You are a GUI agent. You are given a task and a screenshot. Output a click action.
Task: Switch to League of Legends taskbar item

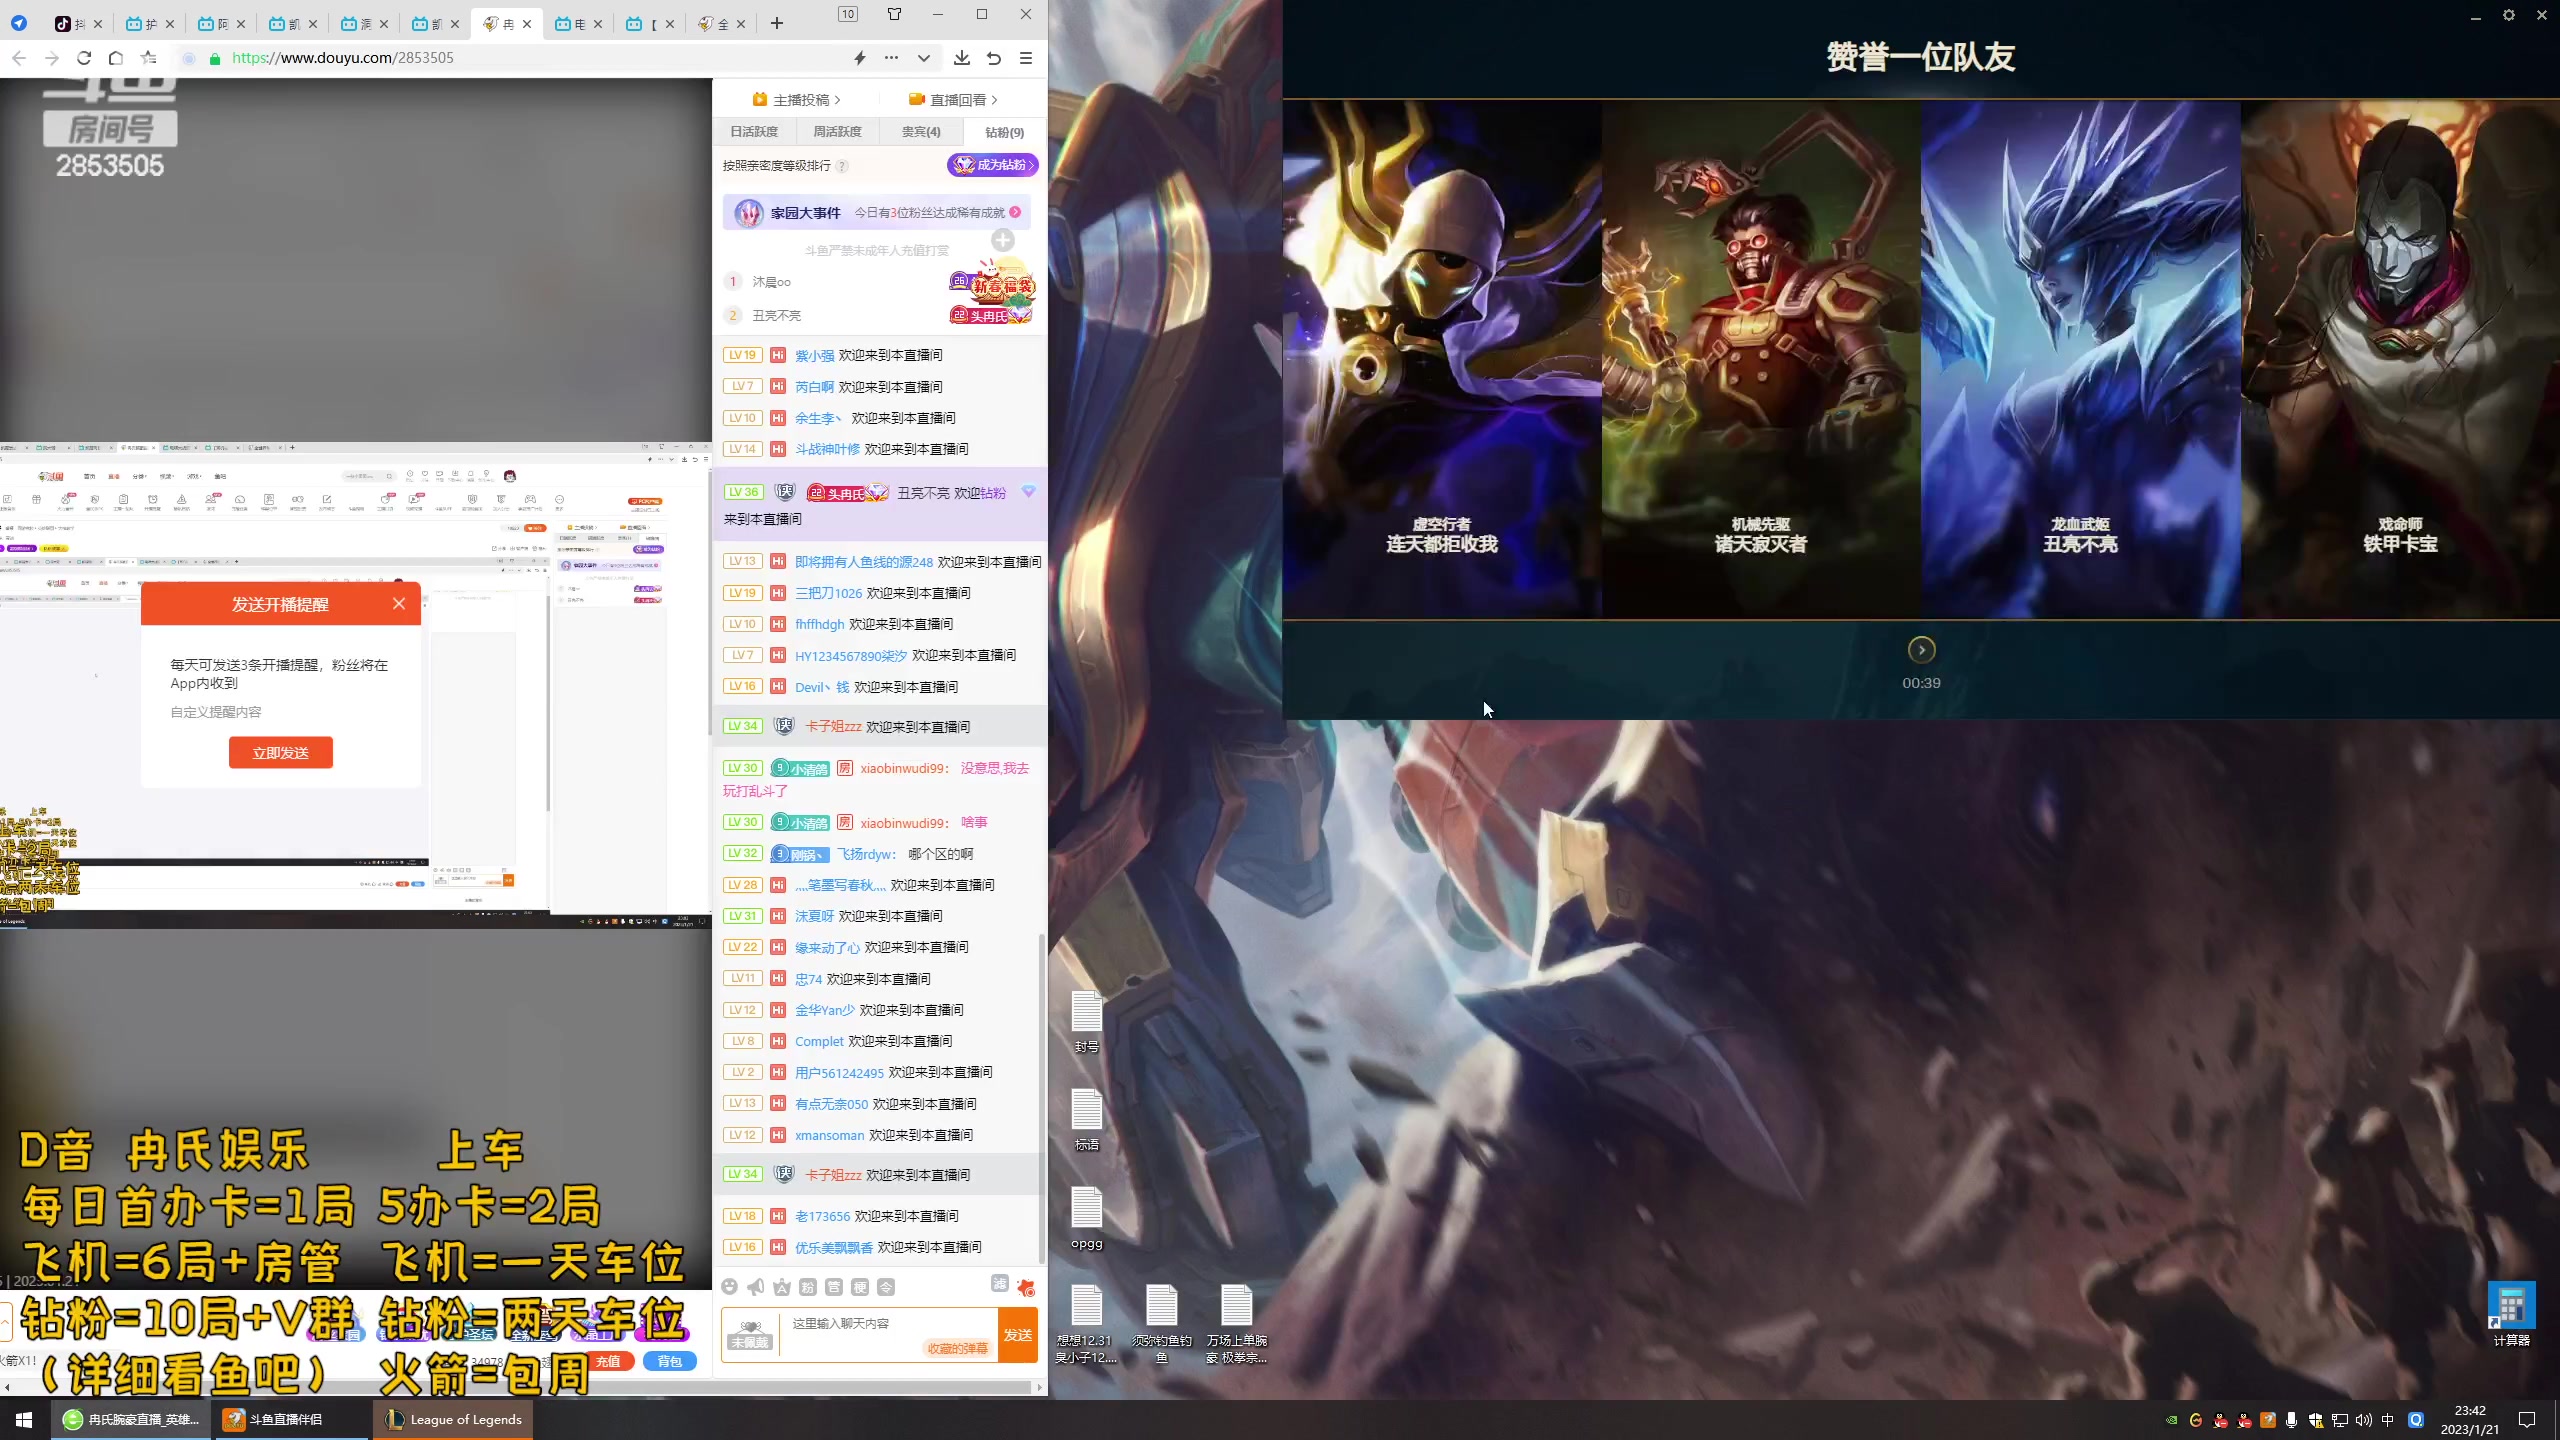453,1419
